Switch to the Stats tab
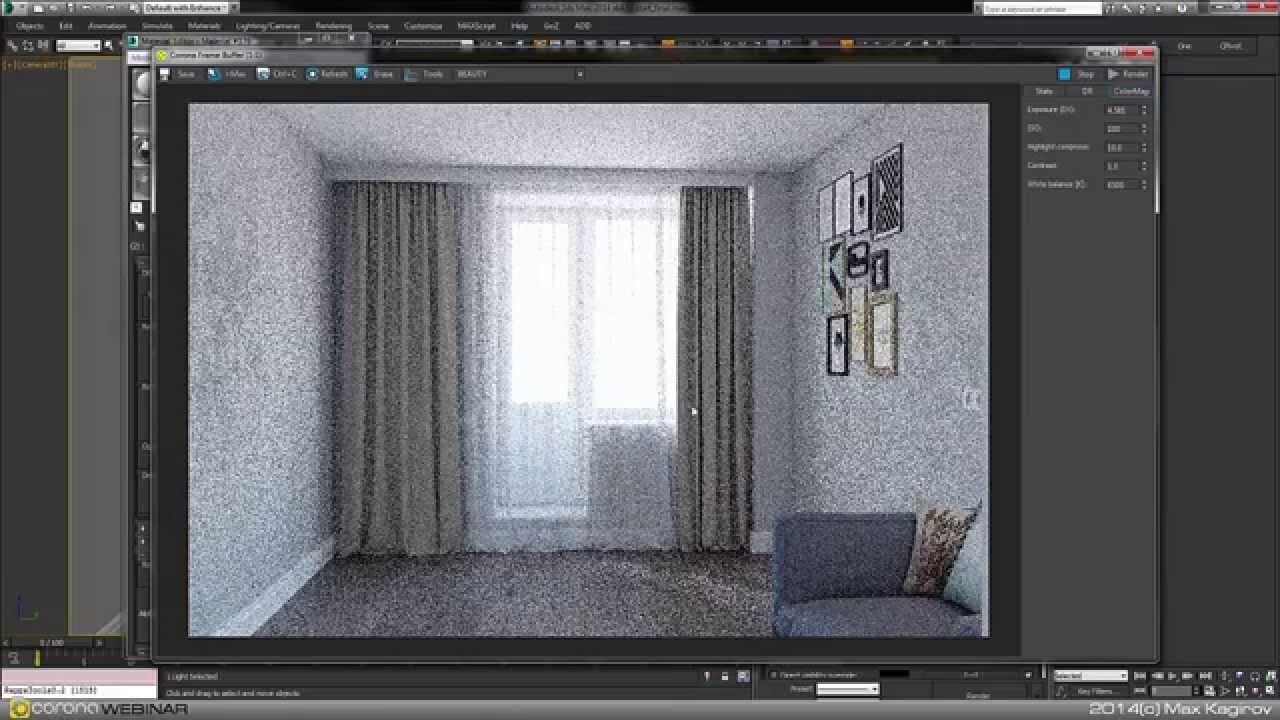This screenshot has height=720, width=1280. pos(1044,91)
